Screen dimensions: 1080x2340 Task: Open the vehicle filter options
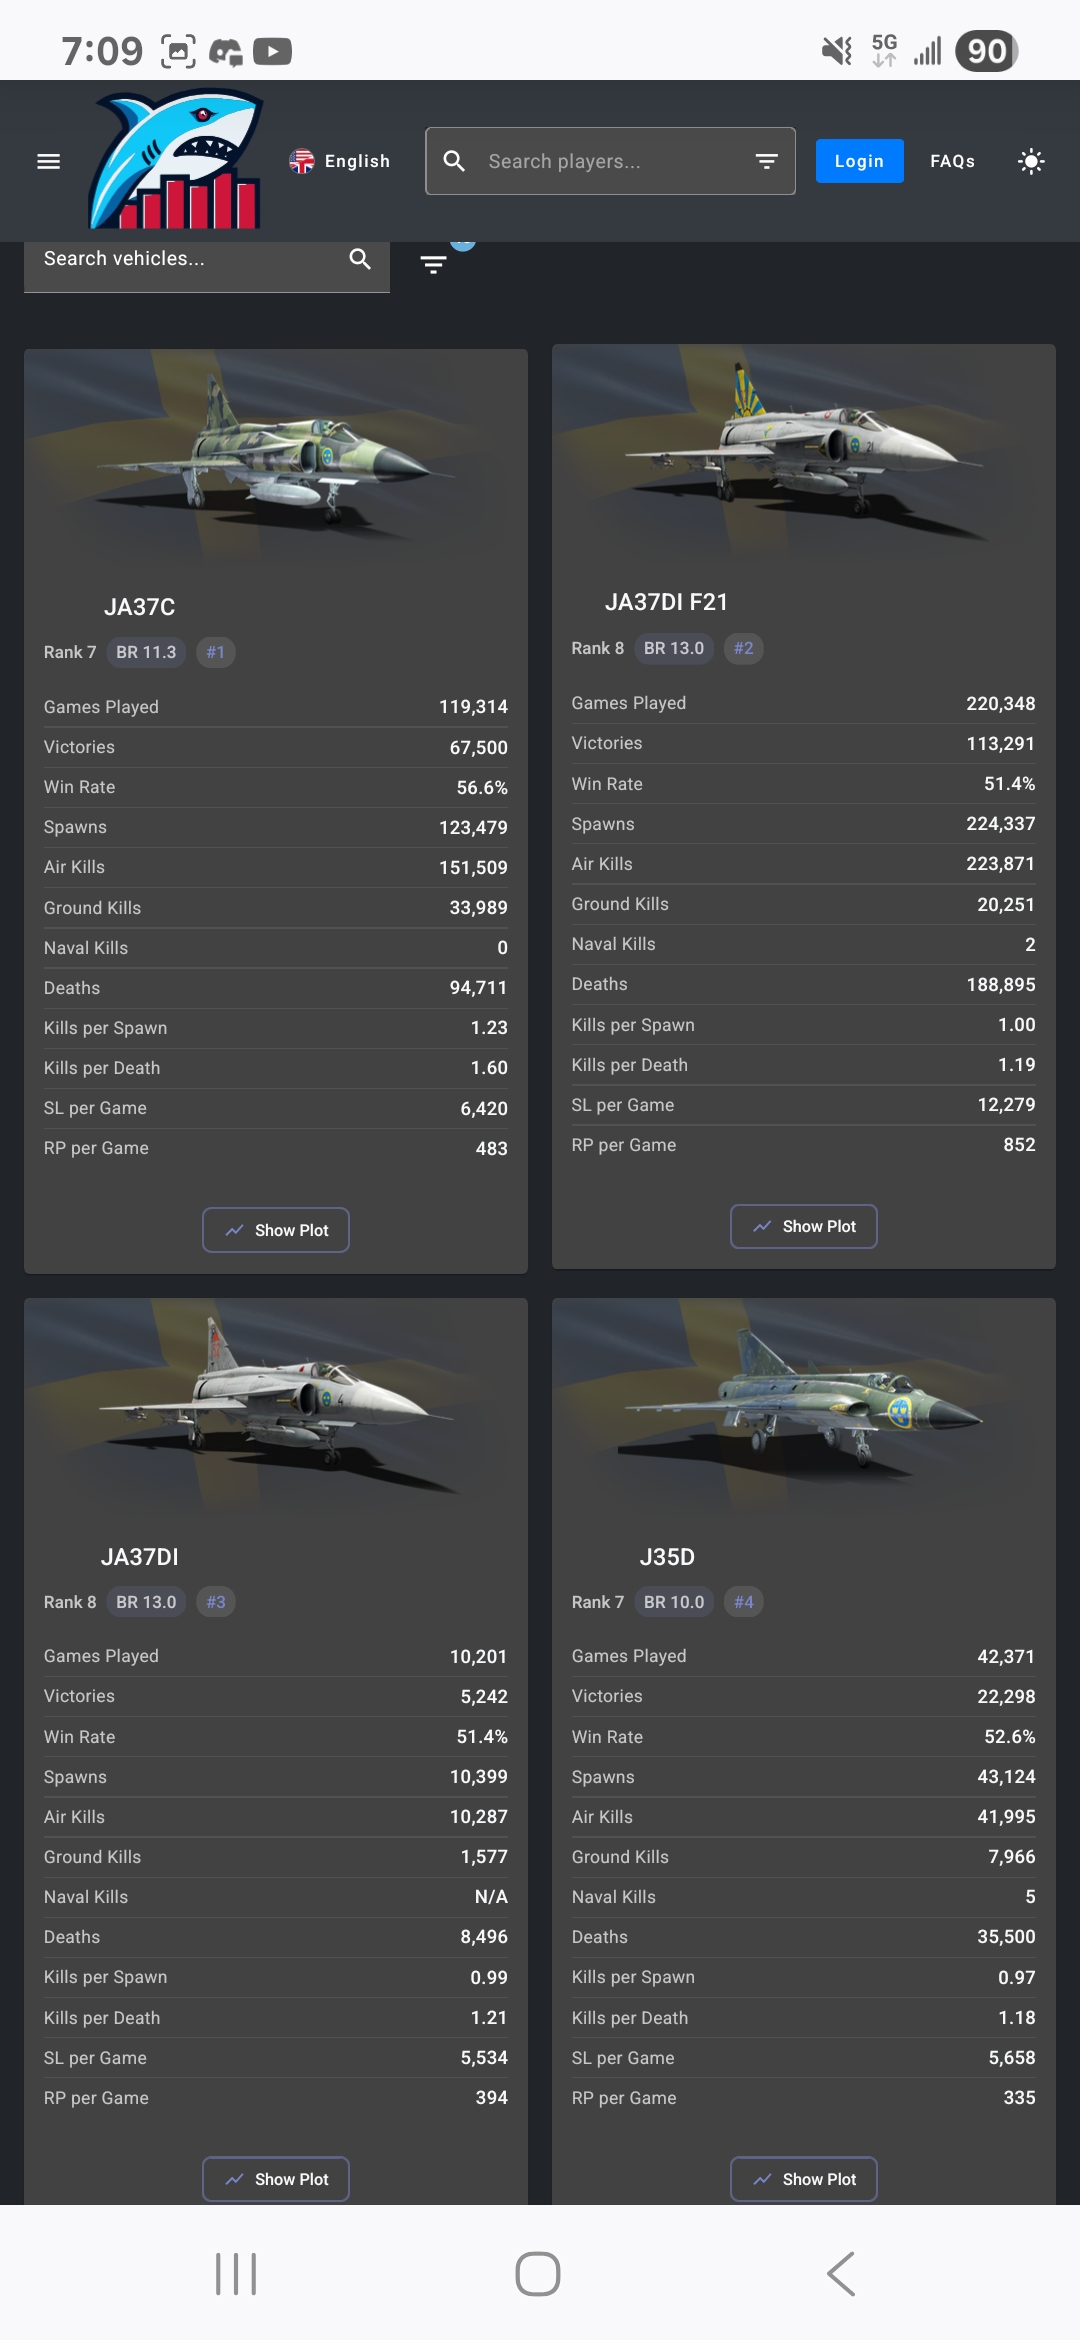coord(433,264)
